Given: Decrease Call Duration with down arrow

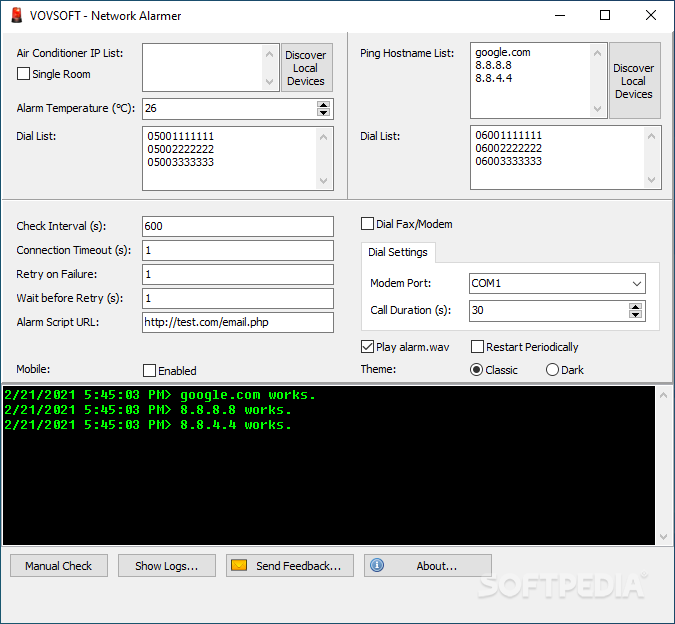Looking at the screenshot, I should pyautogui.click(x=635, y=314).
